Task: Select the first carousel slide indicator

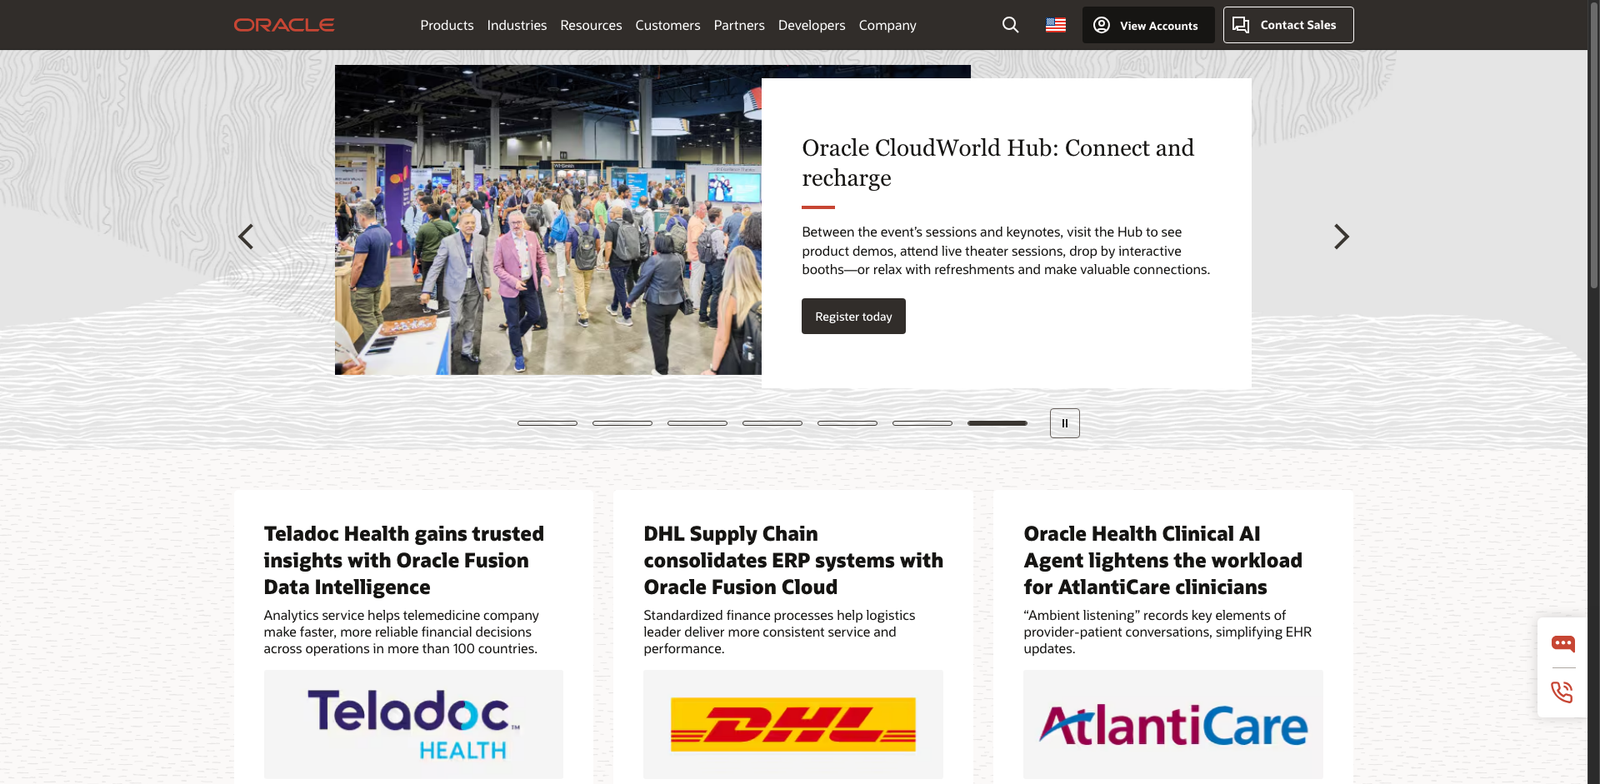Action: coord(547,423)
